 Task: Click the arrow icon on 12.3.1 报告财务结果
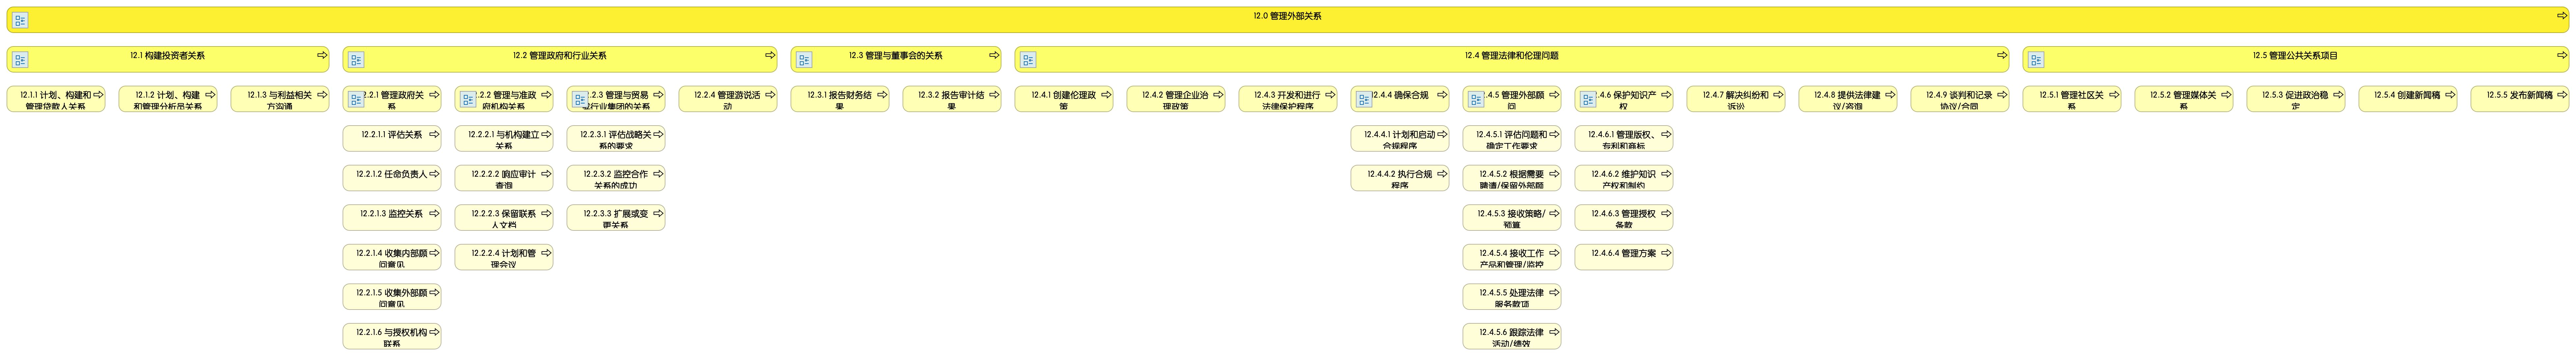coord(882,95)
